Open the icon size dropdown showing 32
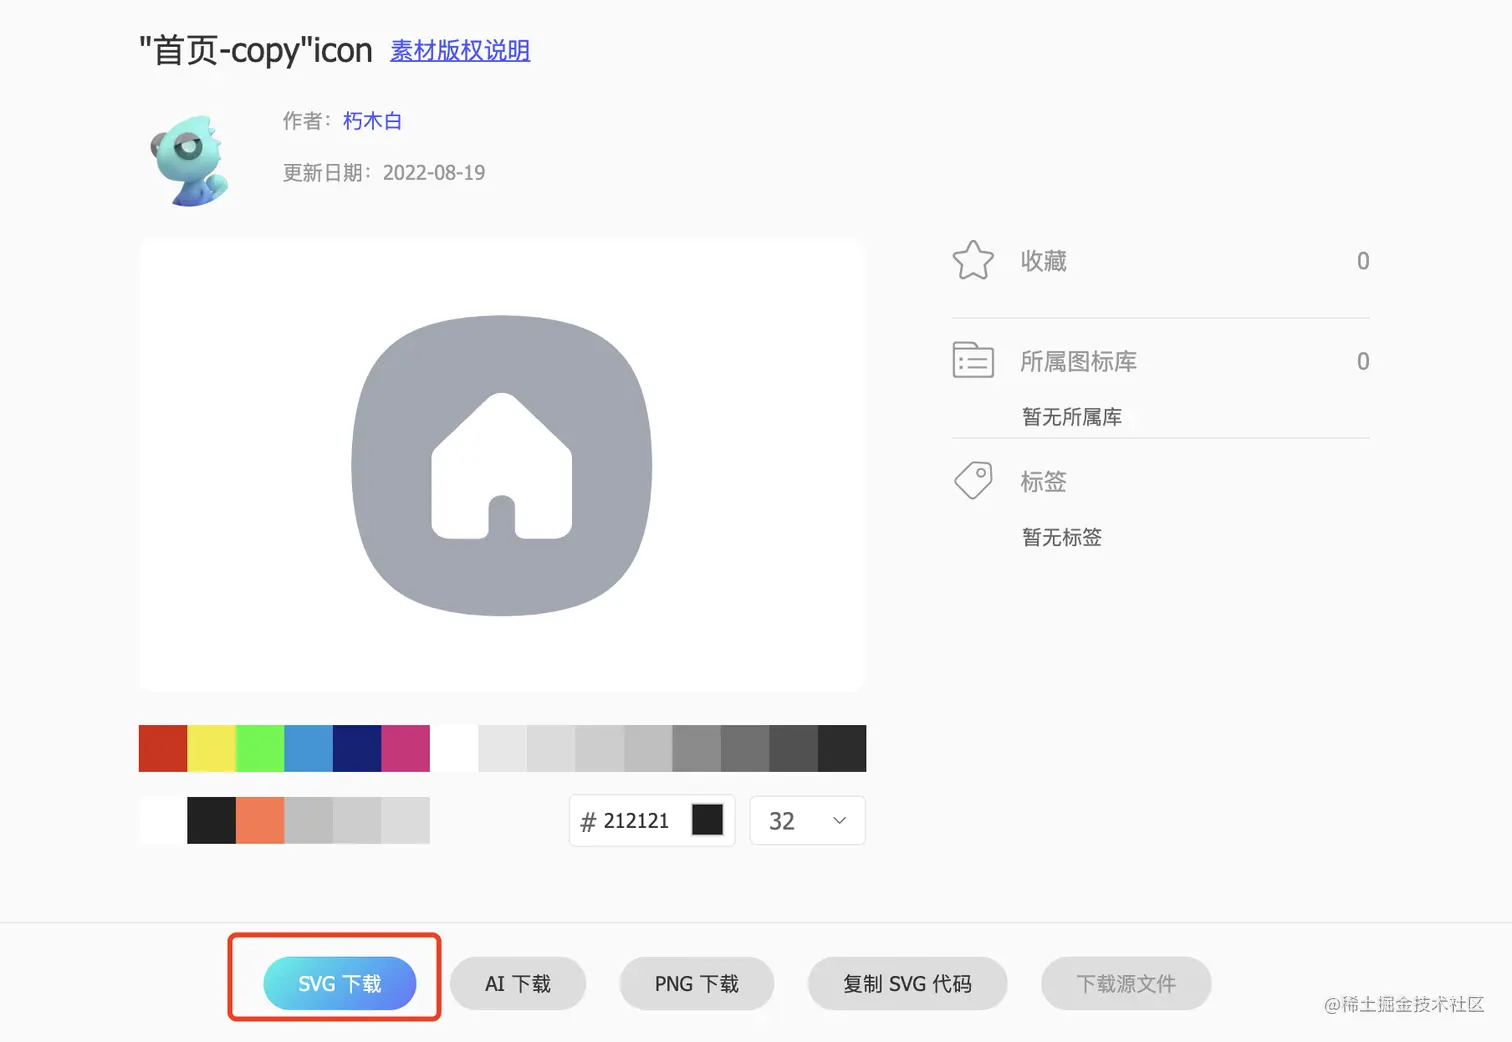Viewport: 1512px width, 1042px height. [x=806, y=820]
